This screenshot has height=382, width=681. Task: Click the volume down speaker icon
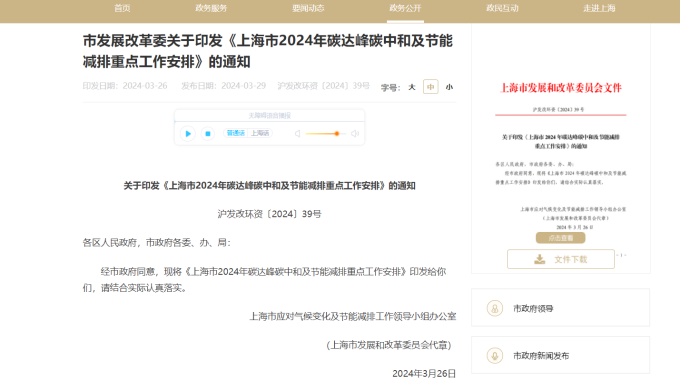click(x=298, y=134)
